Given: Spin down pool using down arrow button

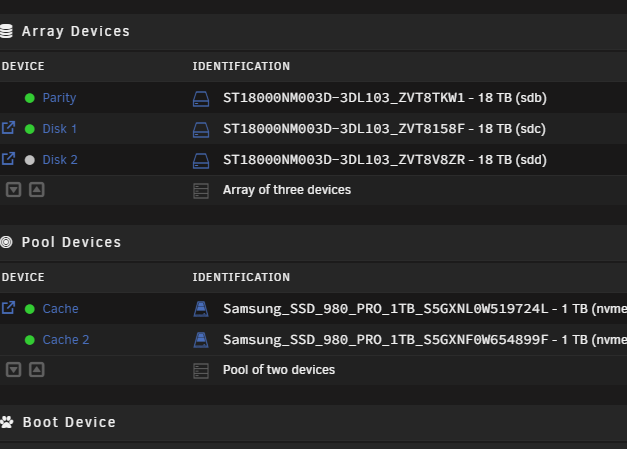Looking at the screenshot, I should click(x=13, y=369).
